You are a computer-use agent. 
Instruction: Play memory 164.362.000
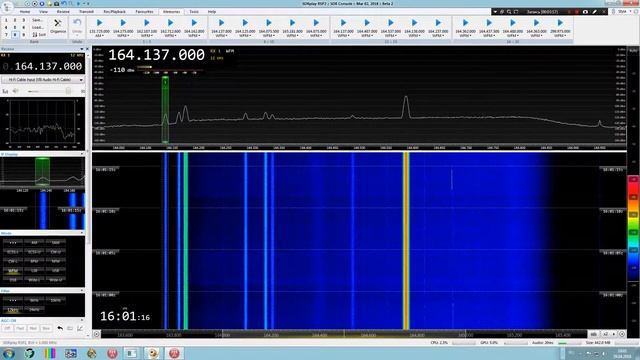465,23
